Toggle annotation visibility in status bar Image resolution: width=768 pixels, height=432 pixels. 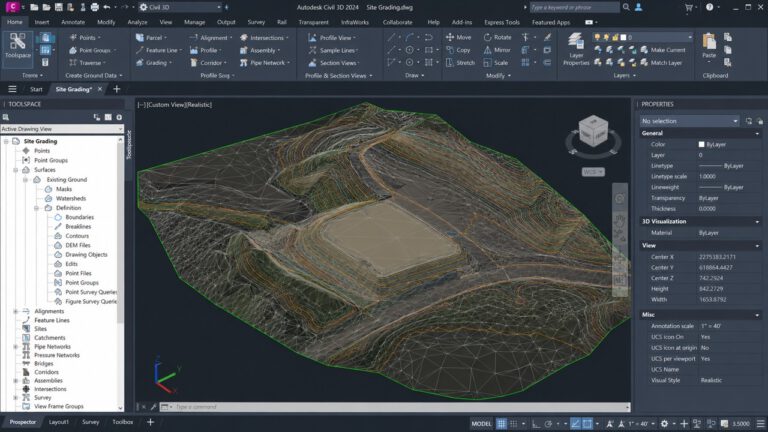pyautogui.click(x=609, y=424)
